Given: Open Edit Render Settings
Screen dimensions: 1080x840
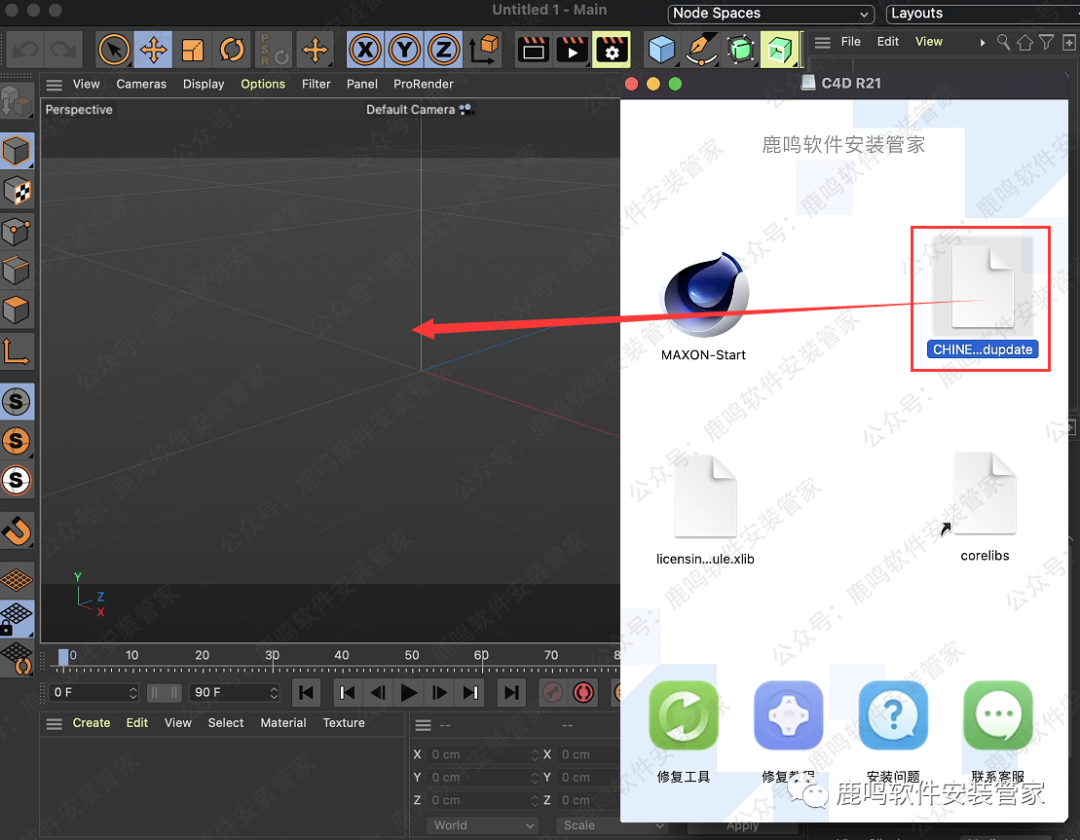Looking at the screenshot, I should 611,49.
